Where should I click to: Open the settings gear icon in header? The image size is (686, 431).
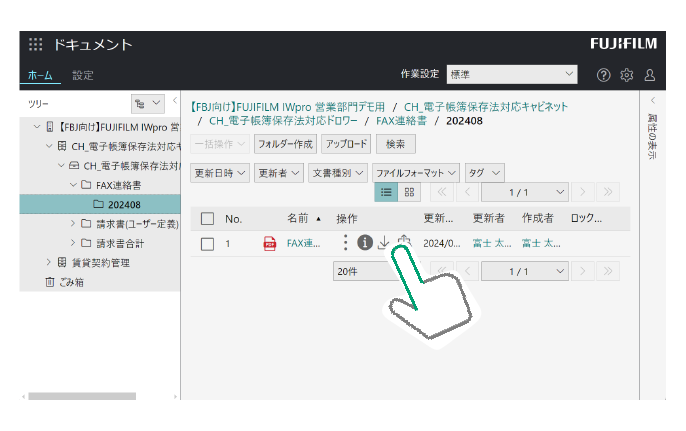click(626, 75)
